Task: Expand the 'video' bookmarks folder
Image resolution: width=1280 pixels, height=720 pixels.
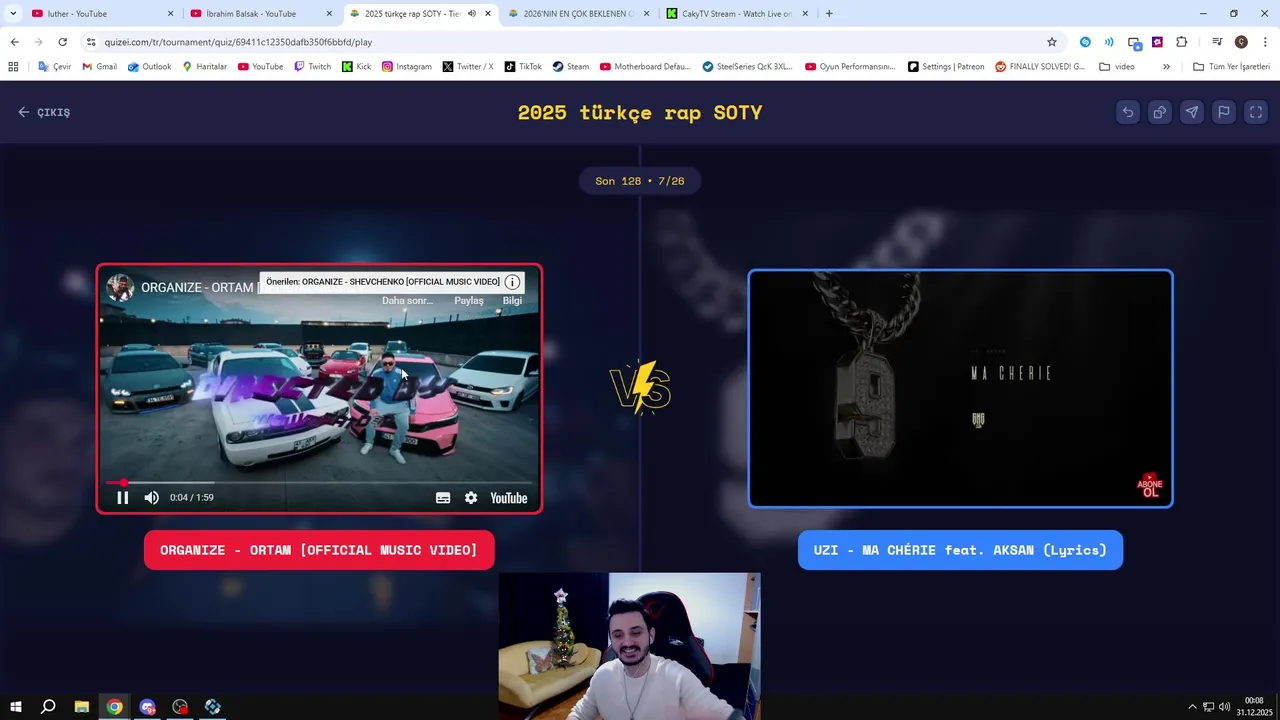Action: [1117, 67]
